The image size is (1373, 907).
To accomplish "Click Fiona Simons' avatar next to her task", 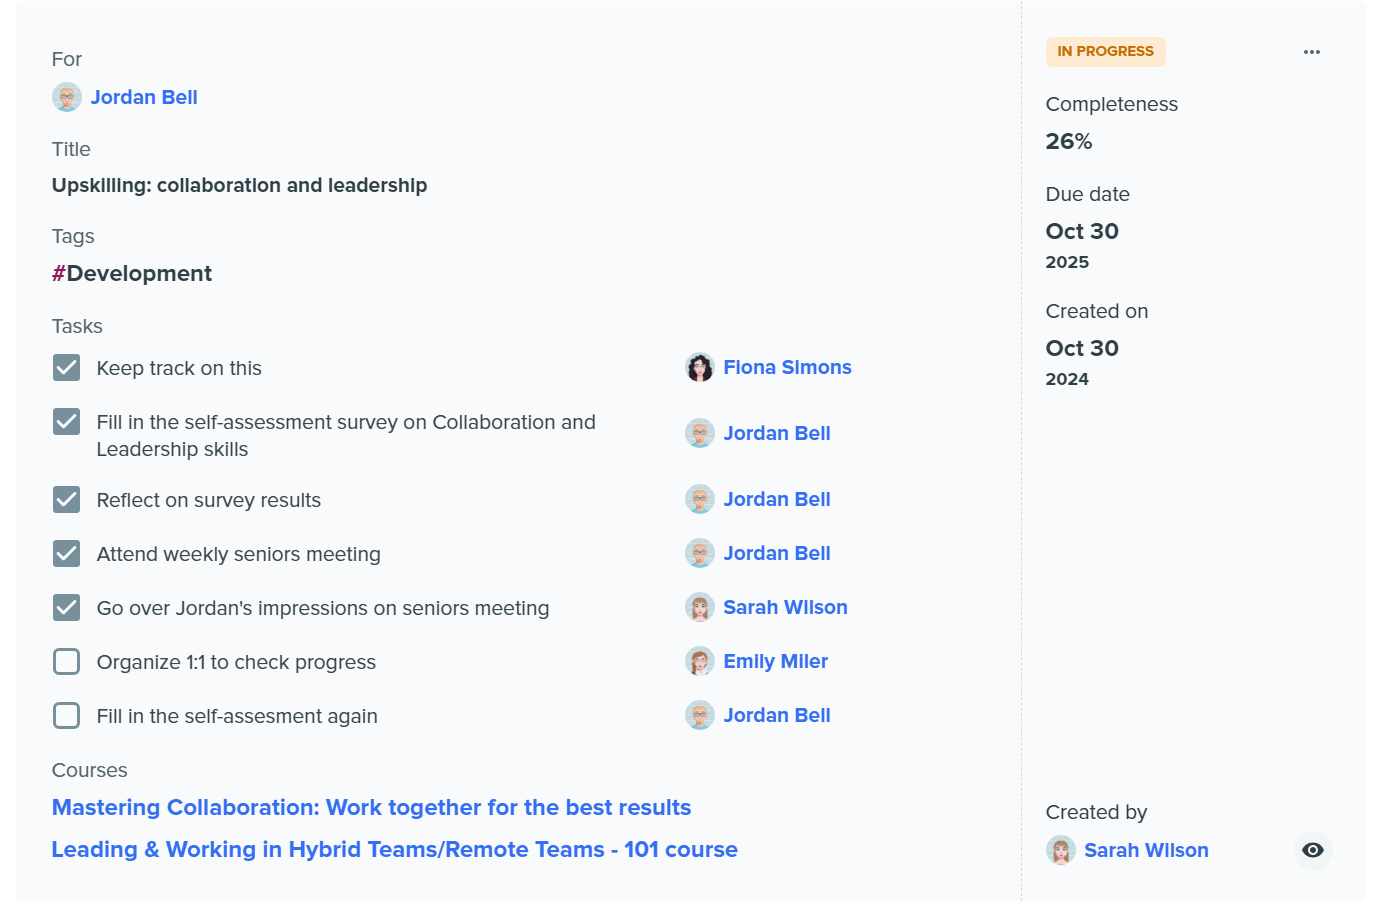I will tap(700, 367).
